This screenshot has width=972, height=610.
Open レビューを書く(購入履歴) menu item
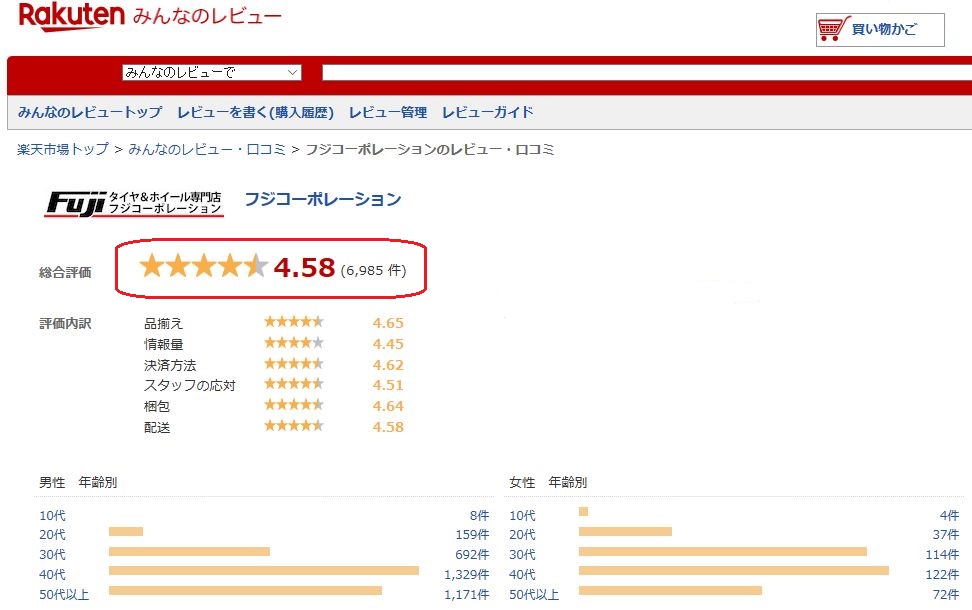(255, 112)
